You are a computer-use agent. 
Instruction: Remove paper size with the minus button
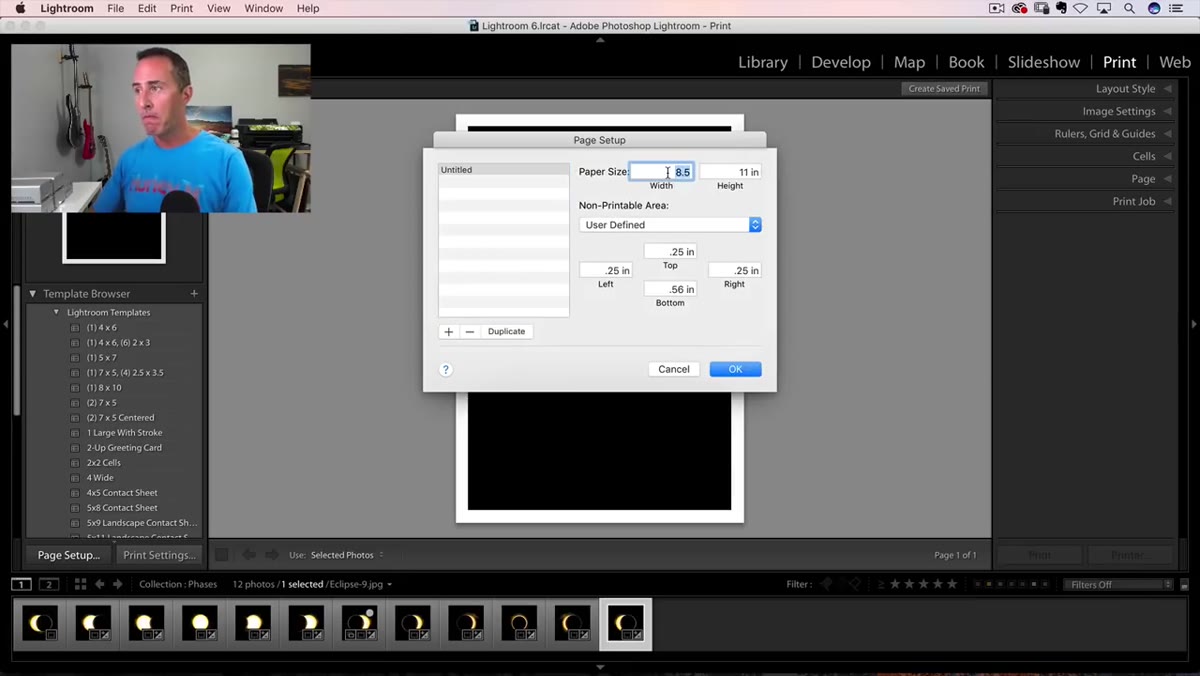[x=470, y=331]
